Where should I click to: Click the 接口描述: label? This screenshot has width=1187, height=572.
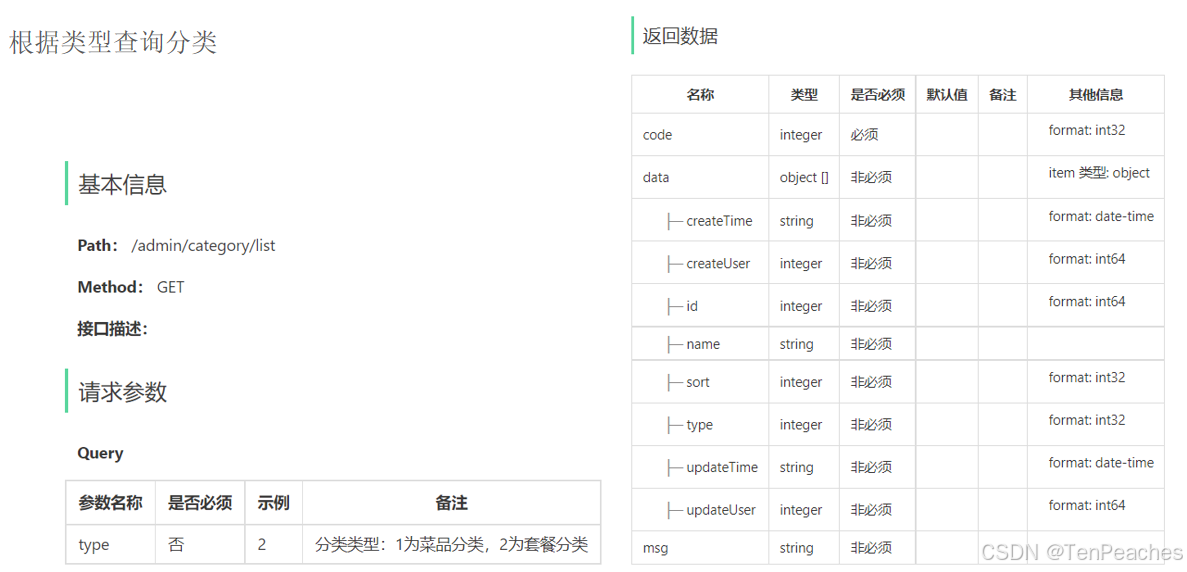point(113,329)
